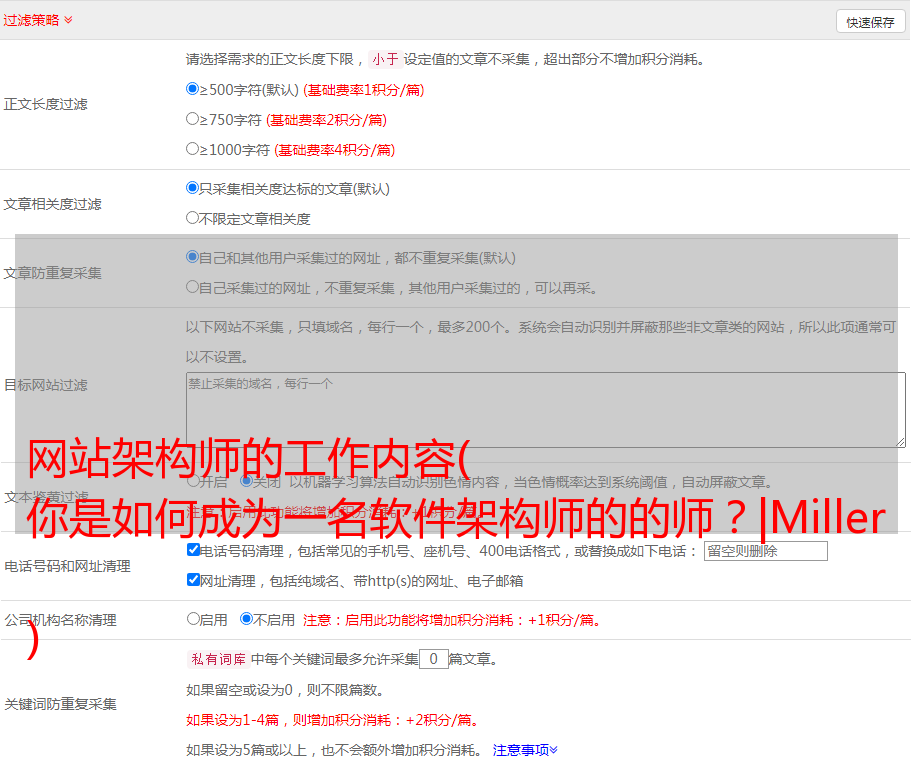The width and height of the screenshot is (912, 768).
Task: Enable 公司机构名称清理 with 启用 radio
Action: tap(193, 619)
